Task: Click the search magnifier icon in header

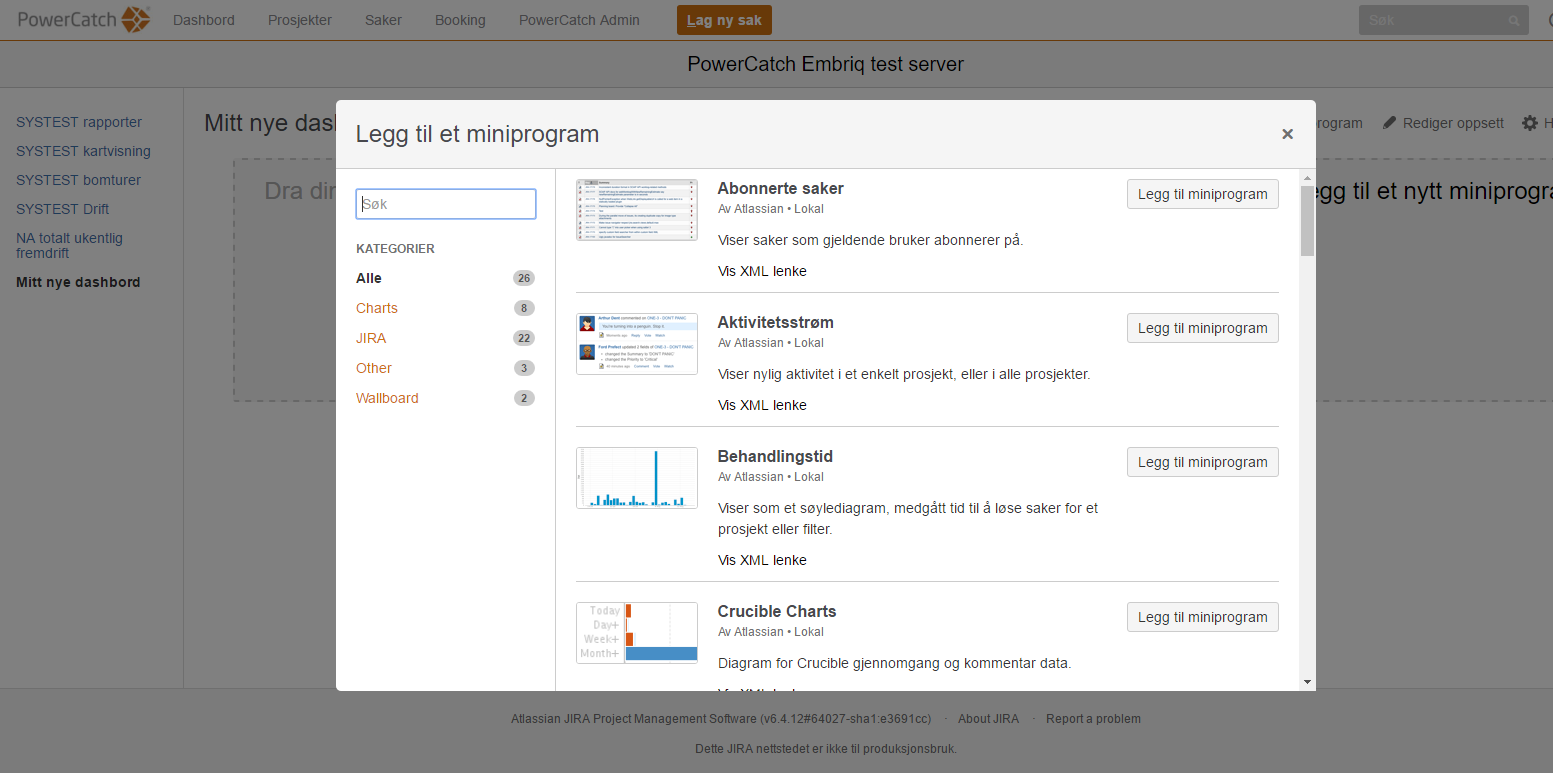Action: coord(1514,20)
